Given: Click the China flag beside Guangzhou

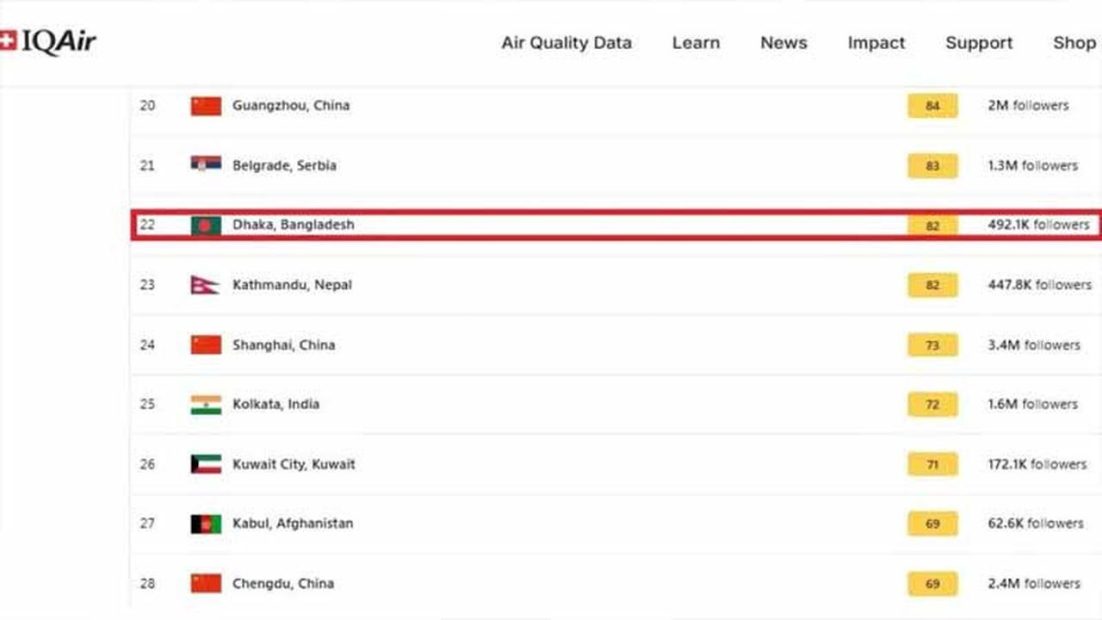Looking at the screenshot, I should (206, 106).
